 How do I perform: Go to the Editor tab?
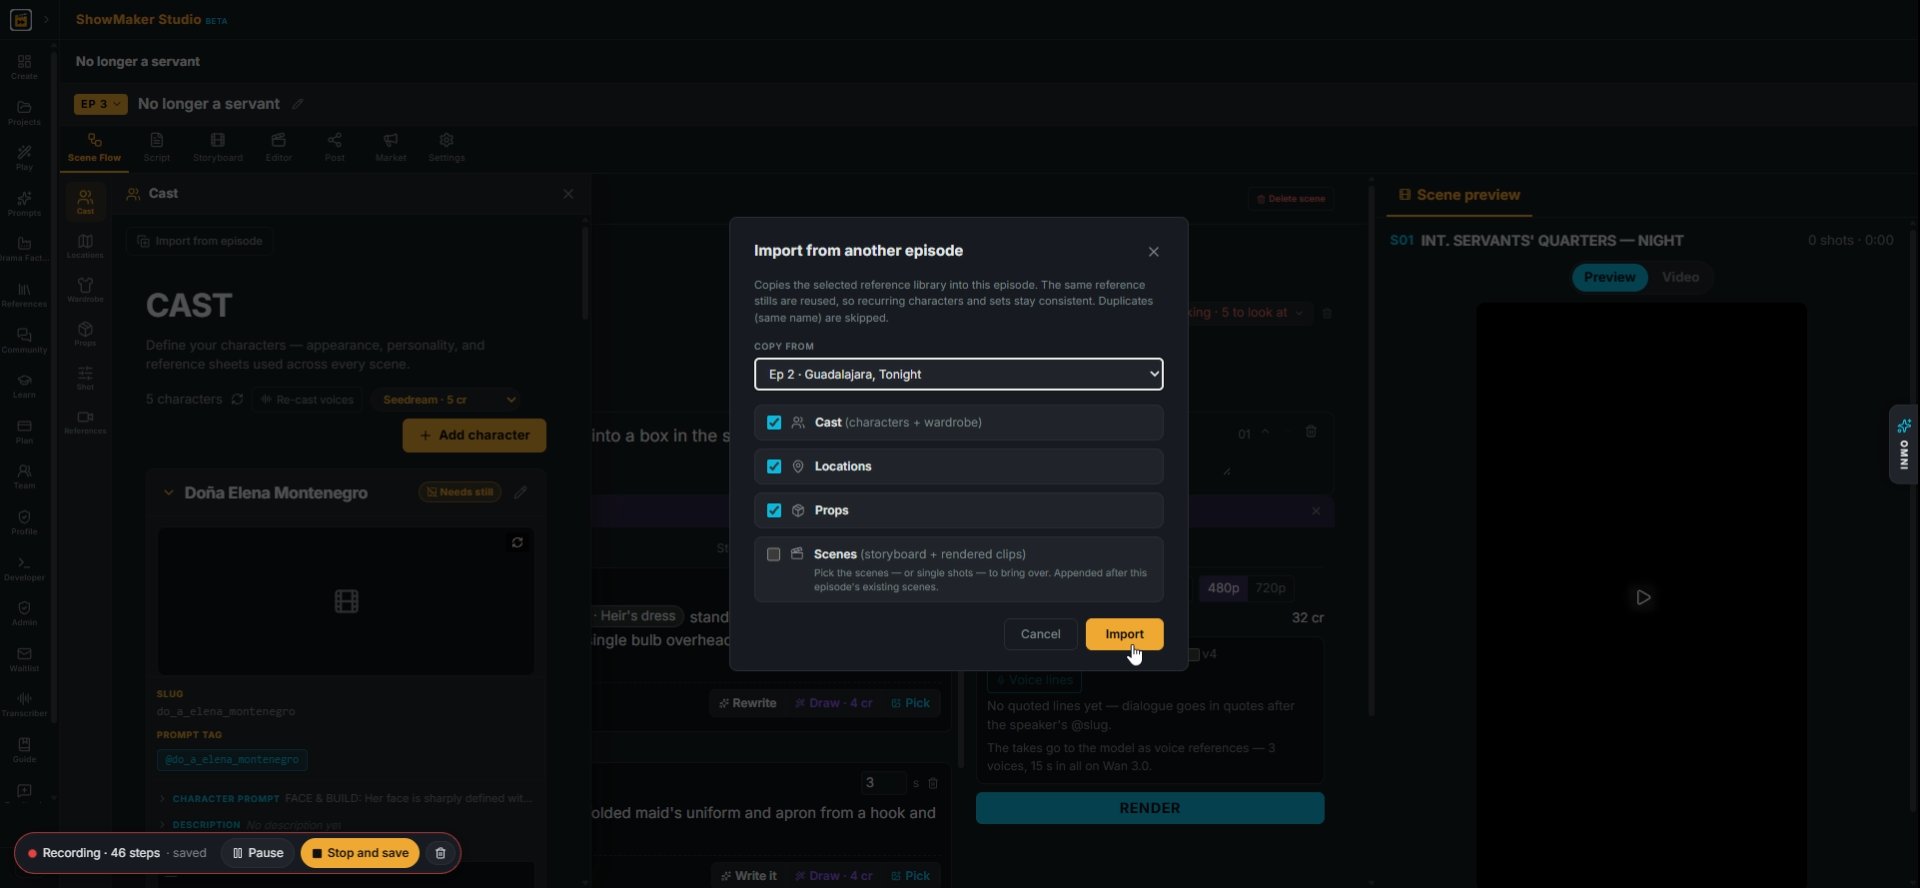click(x=279, y=147)
